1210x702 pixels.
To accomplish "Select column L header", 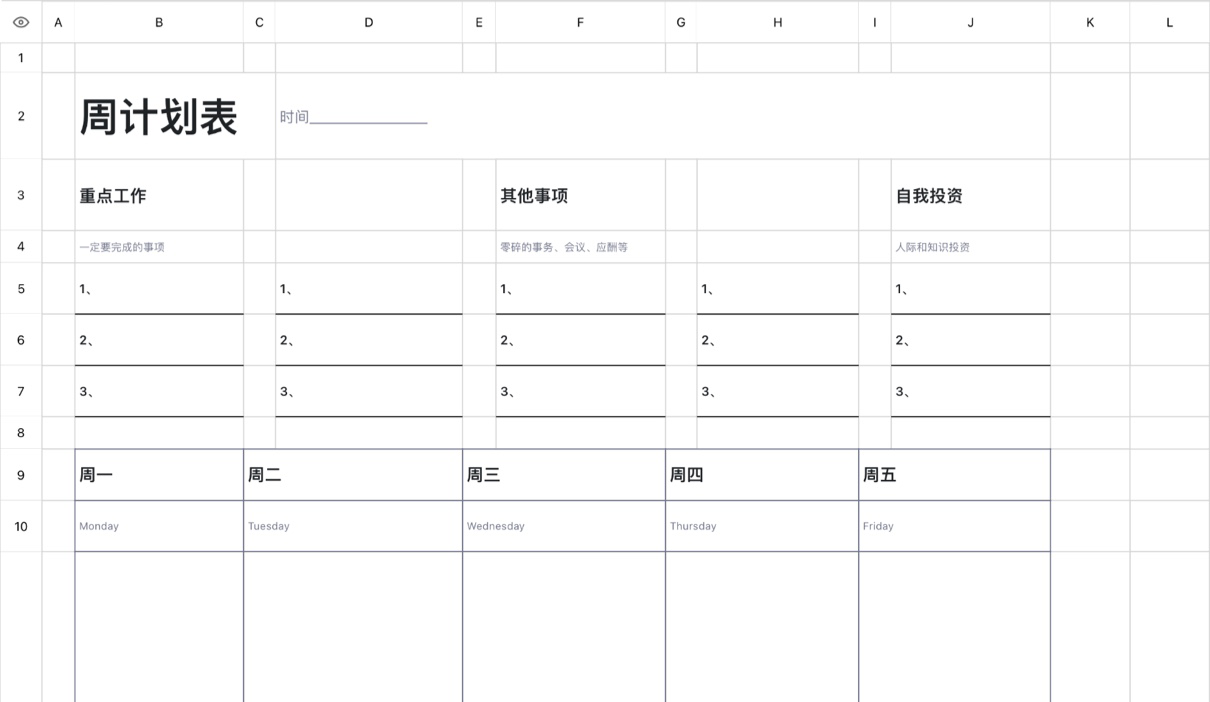I will [1169, 22].
